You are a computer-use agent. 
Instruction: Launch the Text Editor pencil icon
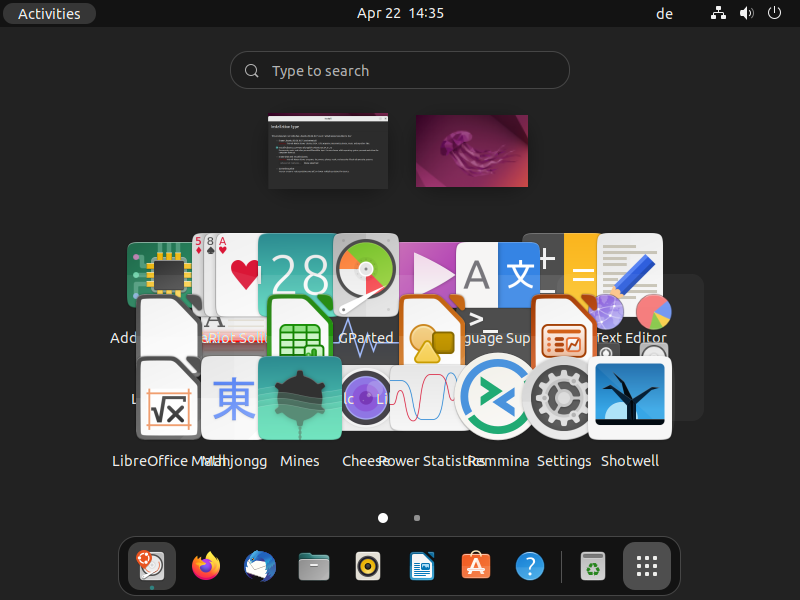click(x=631, y=268)
